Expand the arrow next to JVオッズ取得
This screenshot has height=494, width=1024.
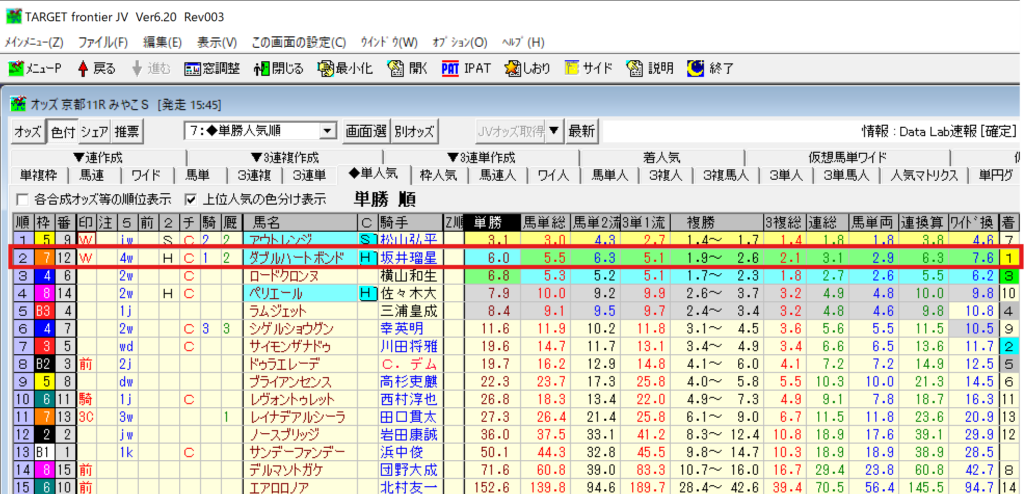[555, 131]
